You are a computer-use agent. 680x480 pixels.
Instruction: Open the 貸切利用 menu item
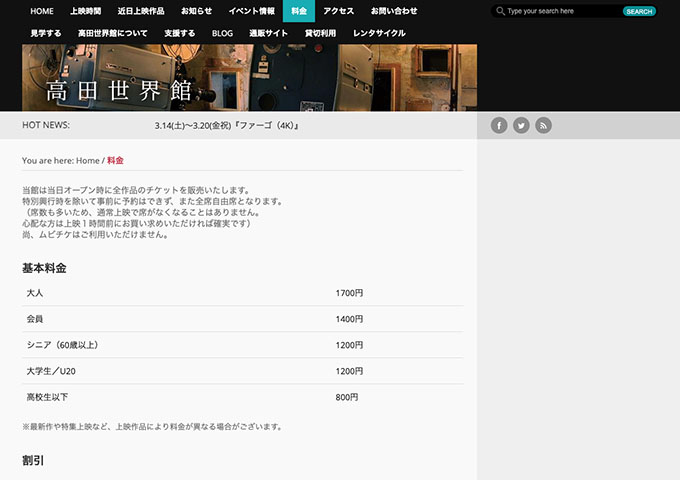320,33
